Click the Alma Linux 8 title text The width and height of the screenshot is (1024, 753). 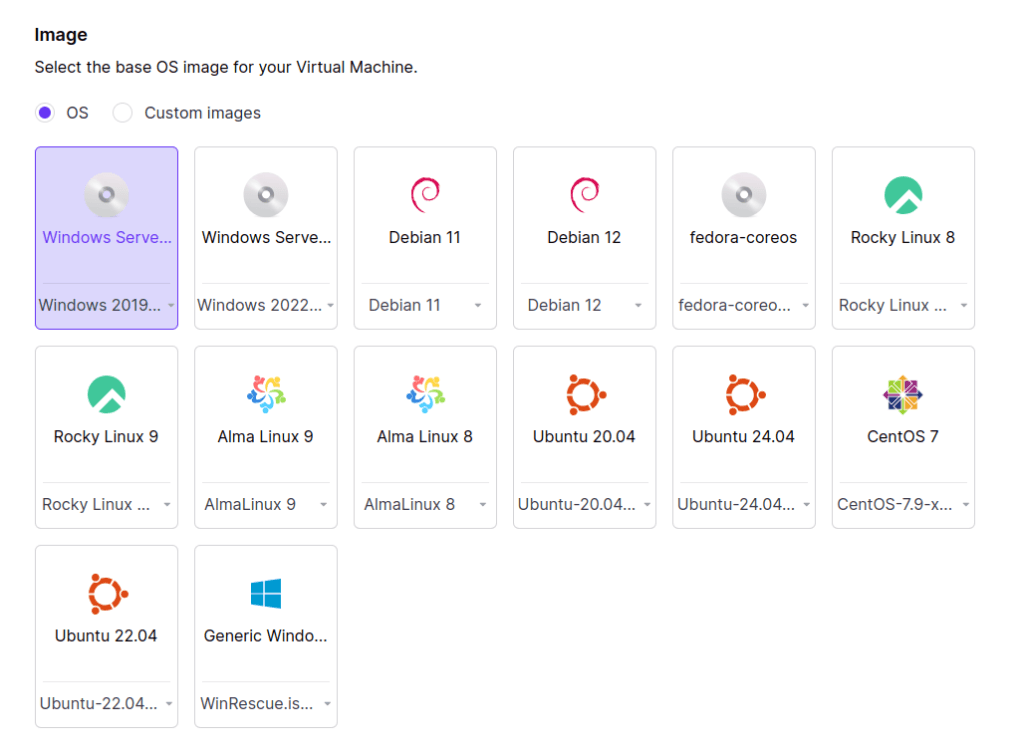pyautogui.click(x=425, y=436)
